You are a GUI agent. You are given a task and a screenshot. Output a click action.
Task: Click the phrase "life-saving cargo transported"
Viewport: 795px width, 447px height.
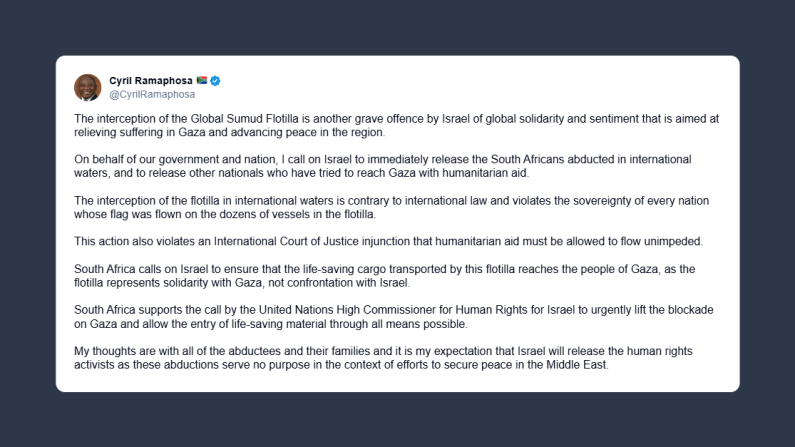tap(357, 269)
